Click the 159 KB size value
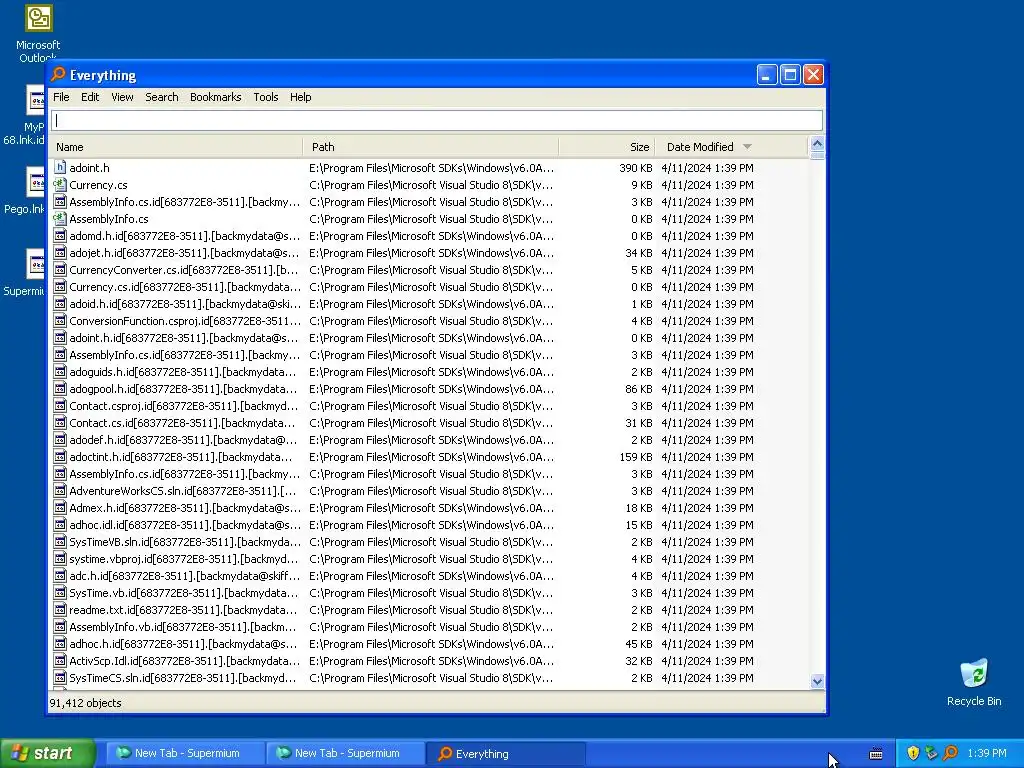Viewport: 1024px width, 768px height. tap(635, 456)
